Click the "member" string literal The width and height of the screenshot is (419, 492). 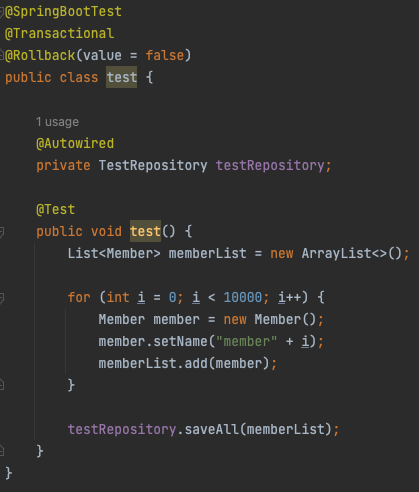[246, 341]
